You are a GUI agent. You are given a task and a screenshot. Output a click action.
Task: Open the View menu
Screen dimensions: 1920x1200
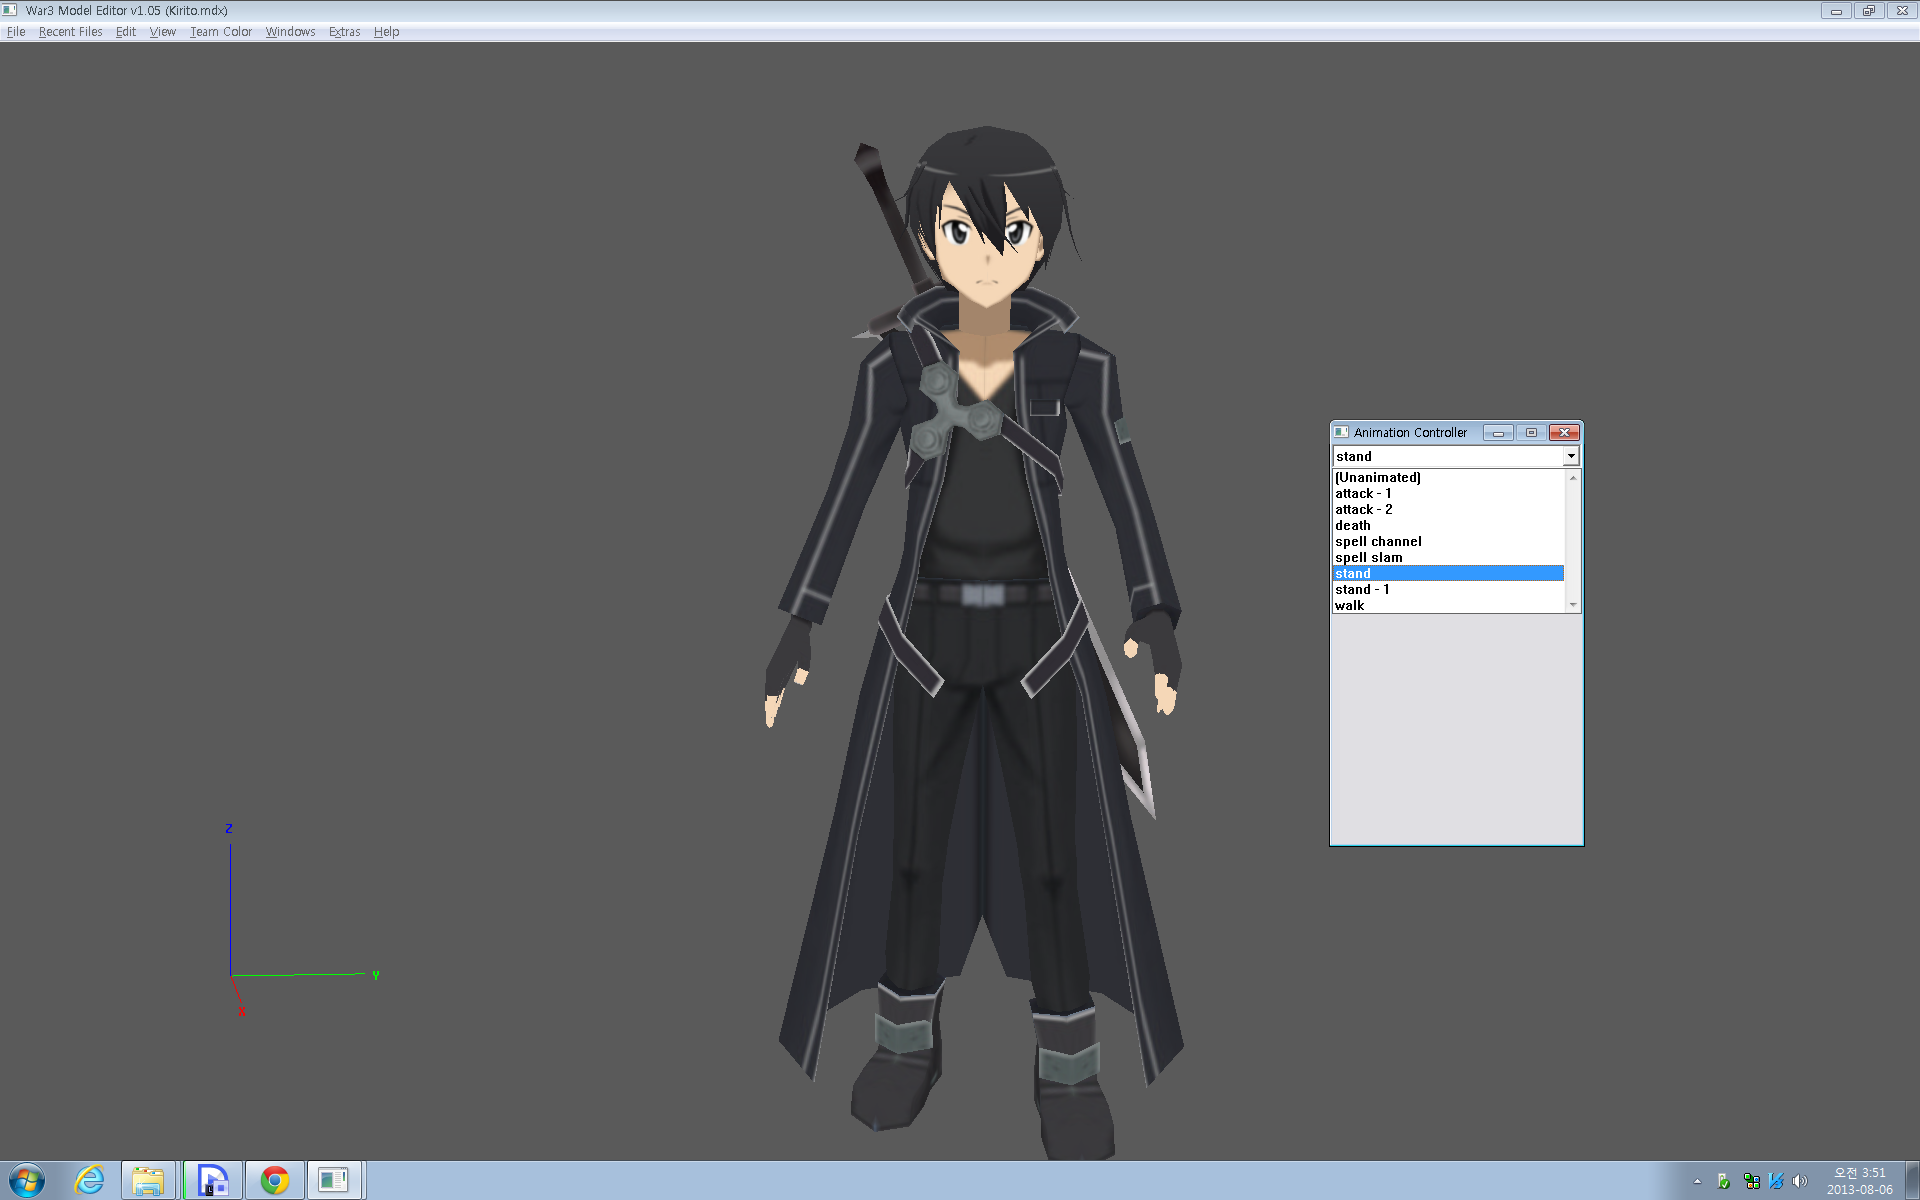pos(163,32)
